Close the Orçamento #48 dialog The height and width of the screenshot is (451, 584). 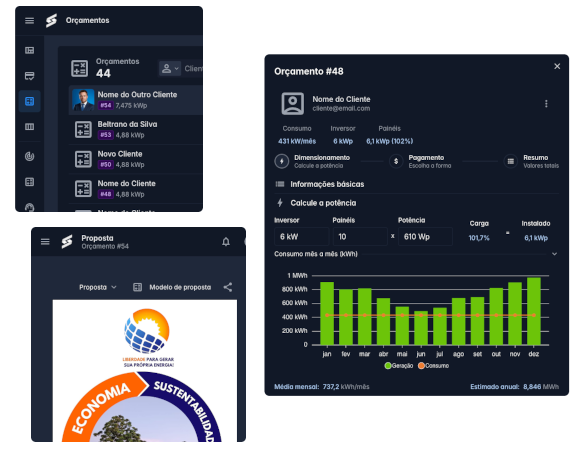coord(557,66)
